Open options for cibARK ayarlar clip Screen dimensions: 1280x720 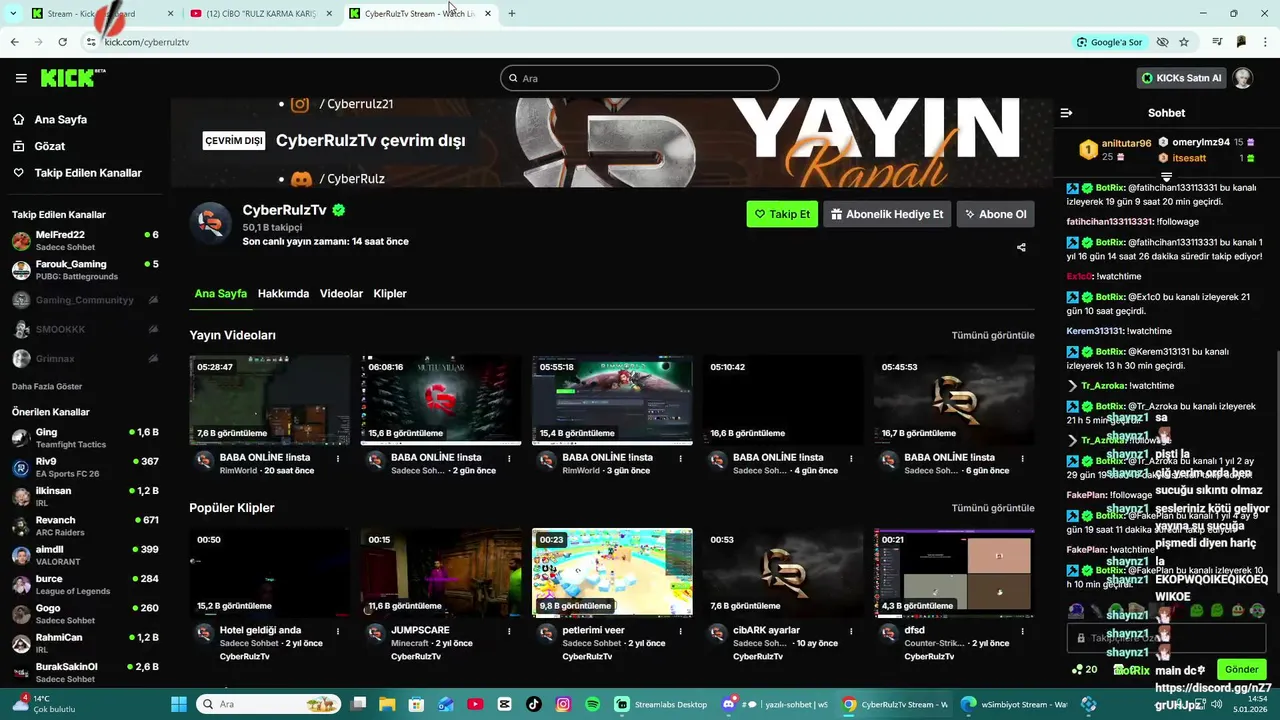pos(851,632)
